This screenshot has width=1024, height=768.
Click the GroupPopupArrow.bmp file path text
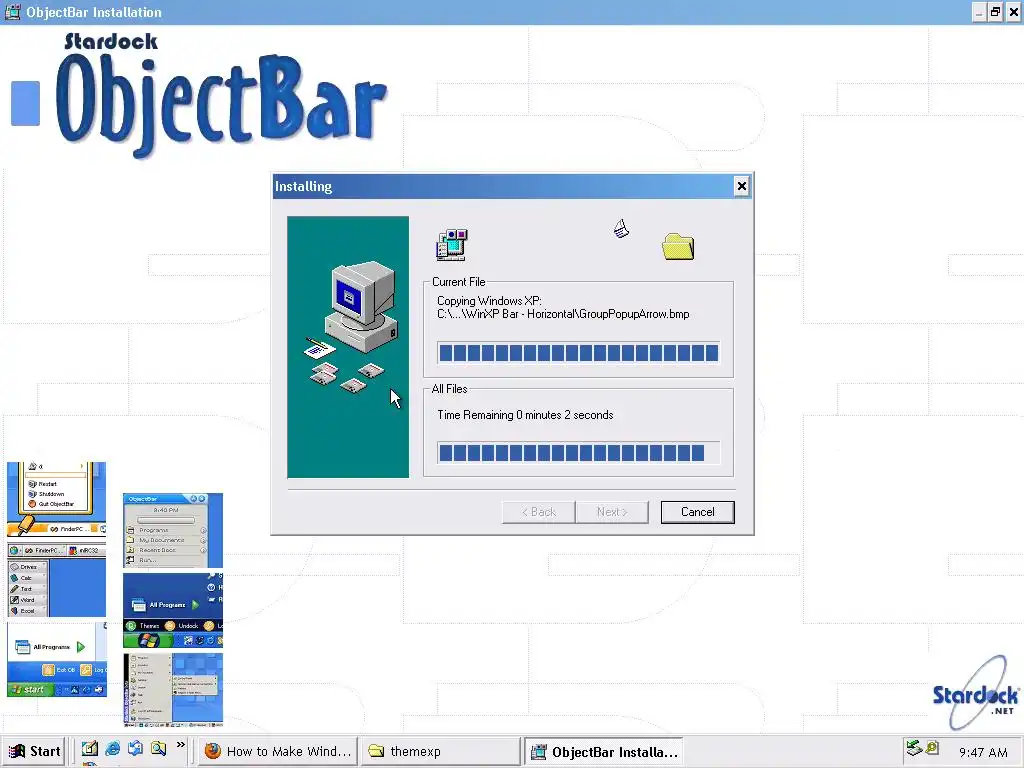[563, 314]
